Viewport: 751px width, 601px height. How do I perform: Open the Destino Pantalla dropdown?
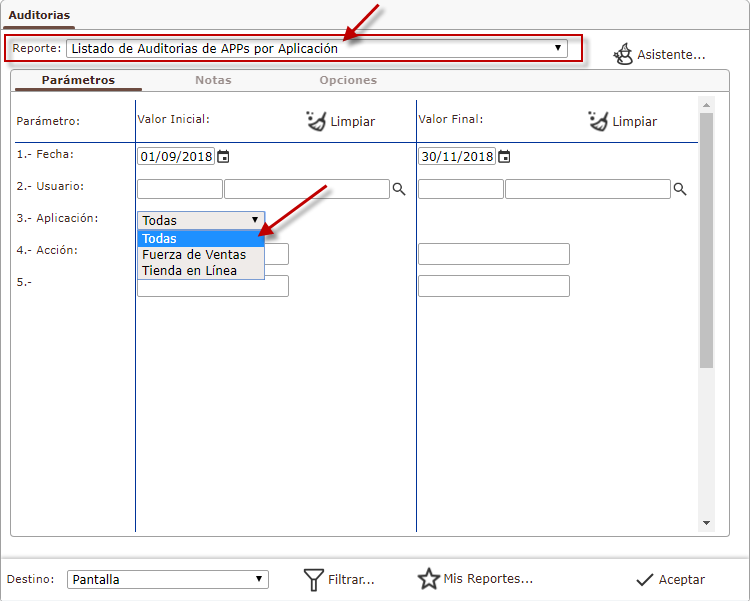(168, 579)
